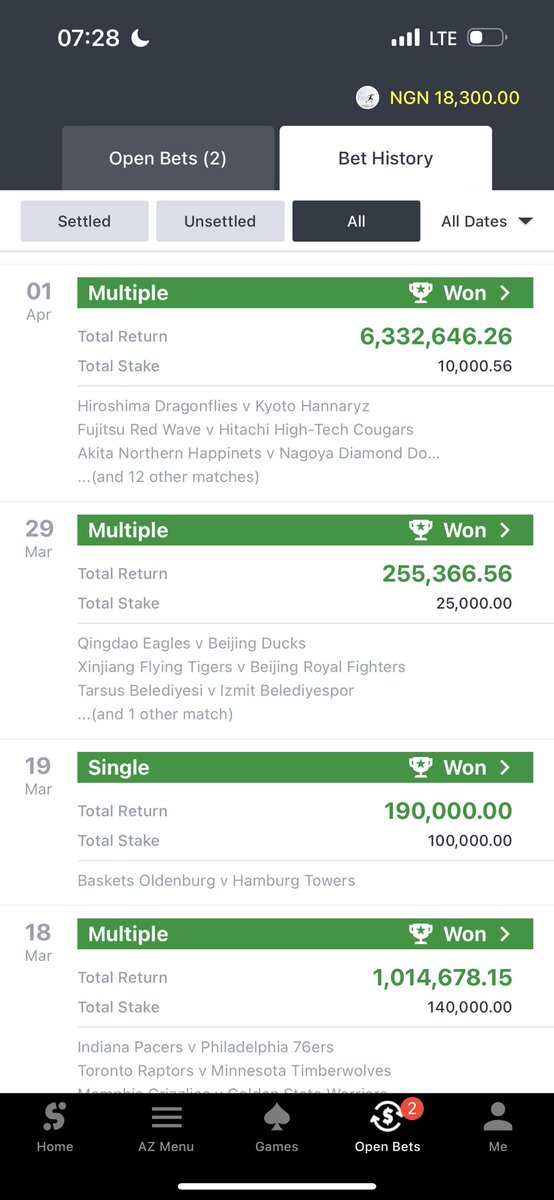
Task: Tap the Home icon in bottom navigation
Action: 54,1117
